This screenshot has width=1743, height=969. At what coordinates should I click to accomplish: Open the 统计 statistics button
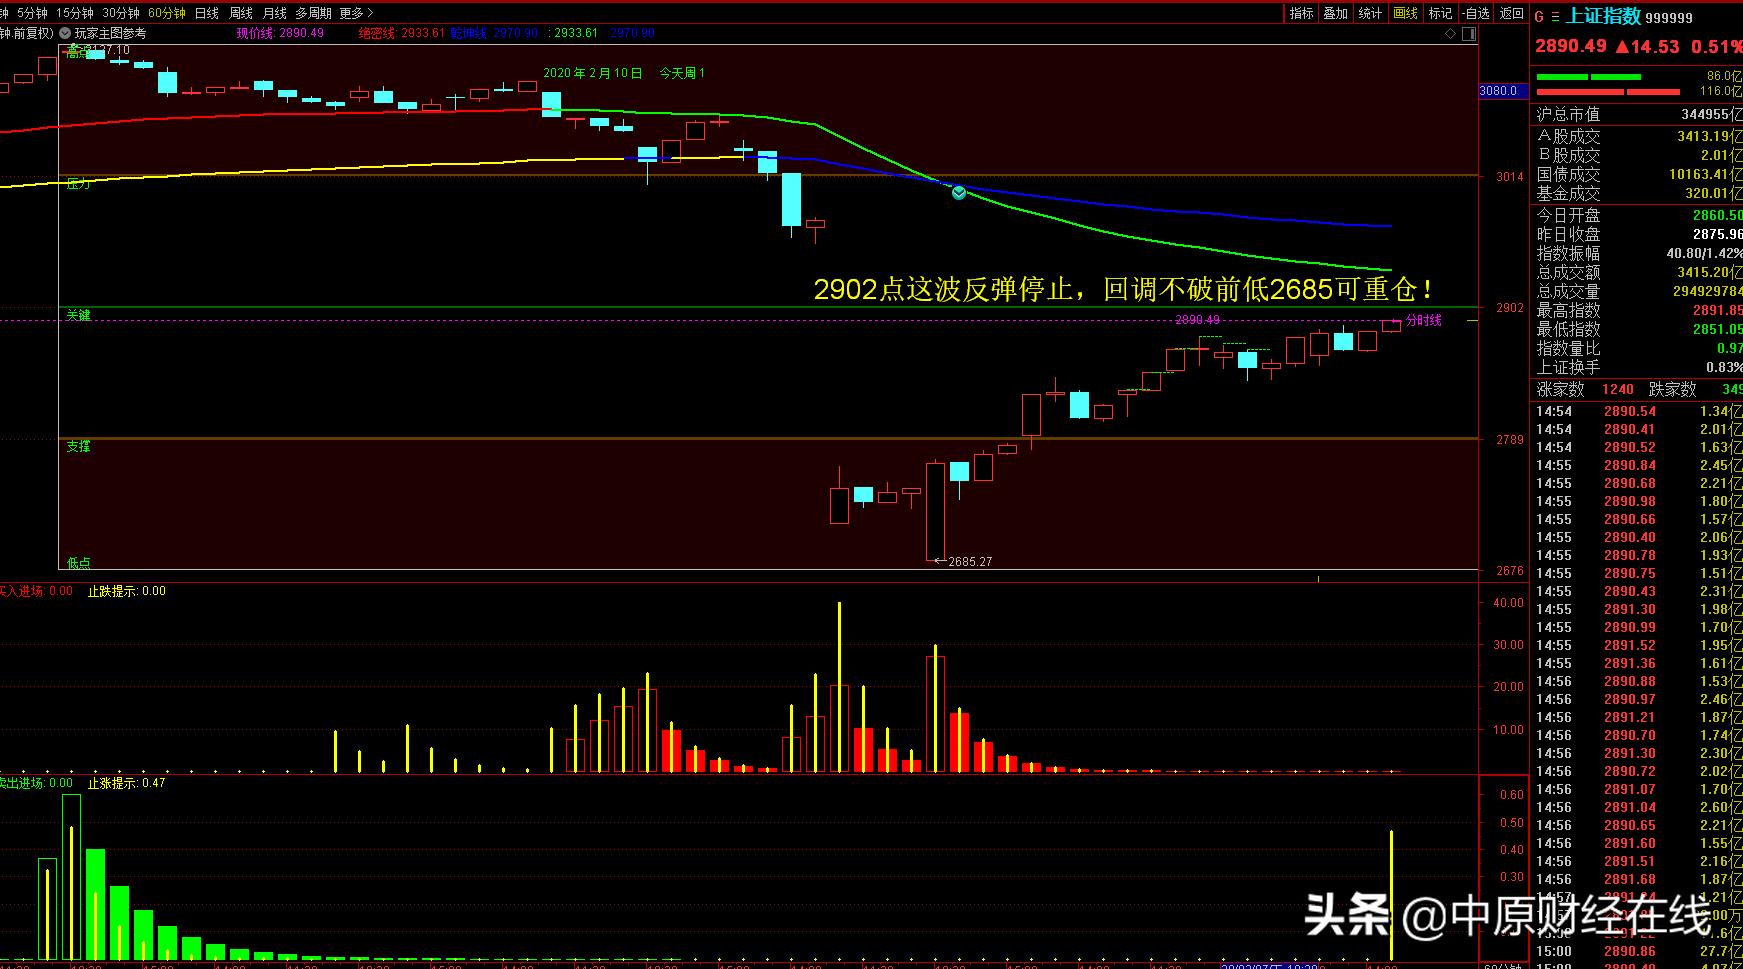click(1371, 13)
